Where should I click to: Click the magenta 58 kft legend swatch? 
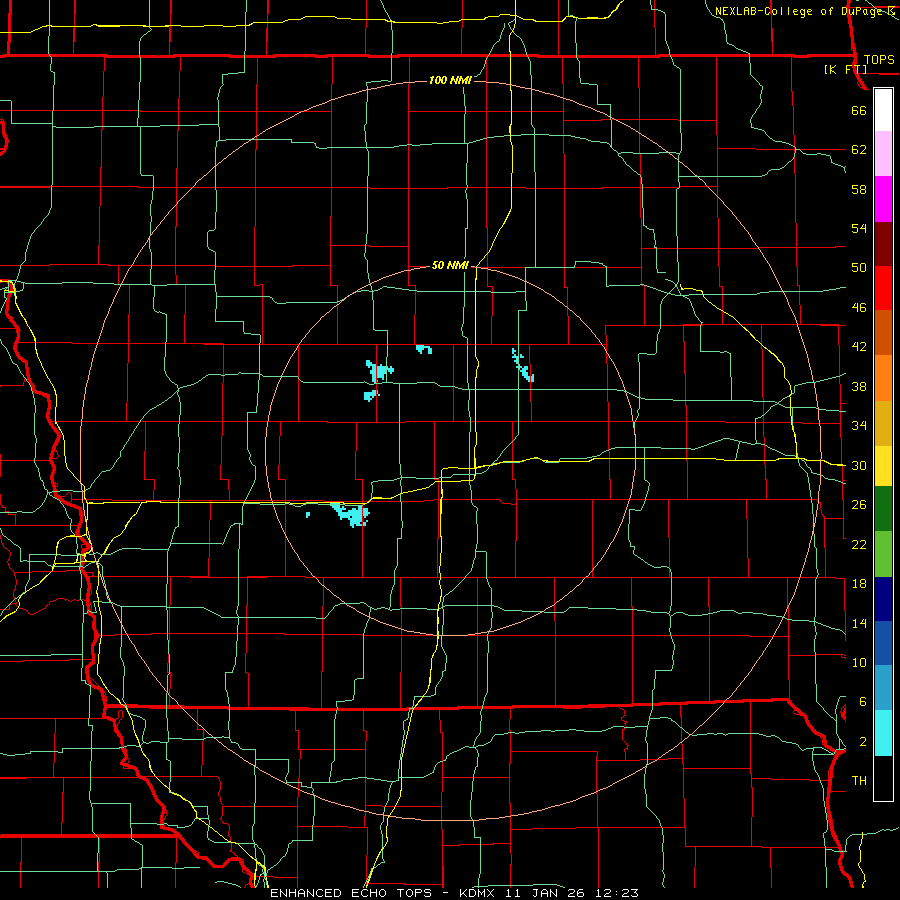(883, 199)
